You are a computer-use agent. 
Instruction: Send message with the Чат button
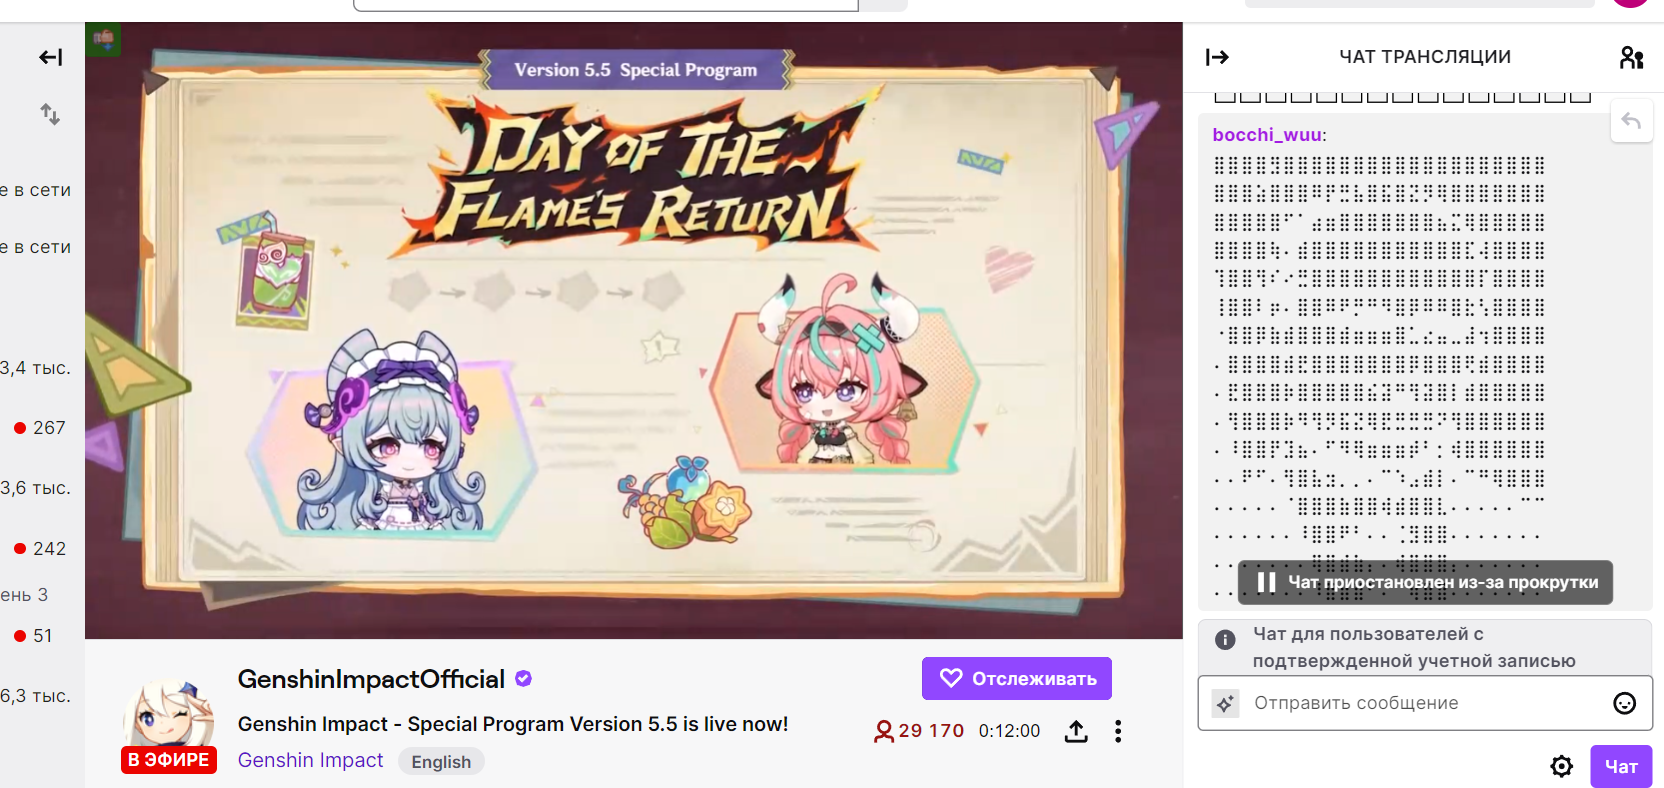(x=1621, y=766)
